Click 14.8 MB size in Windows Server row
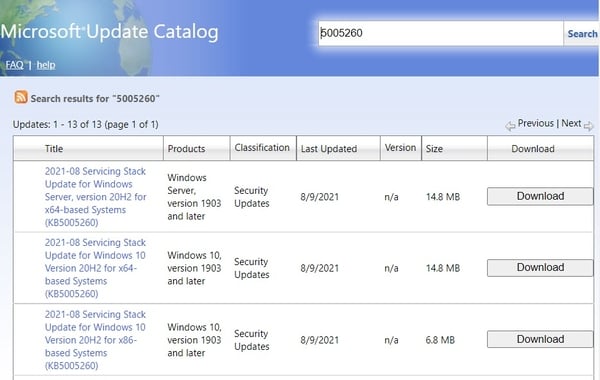Viewport: 600px width, 380px height. coord(443,197)
